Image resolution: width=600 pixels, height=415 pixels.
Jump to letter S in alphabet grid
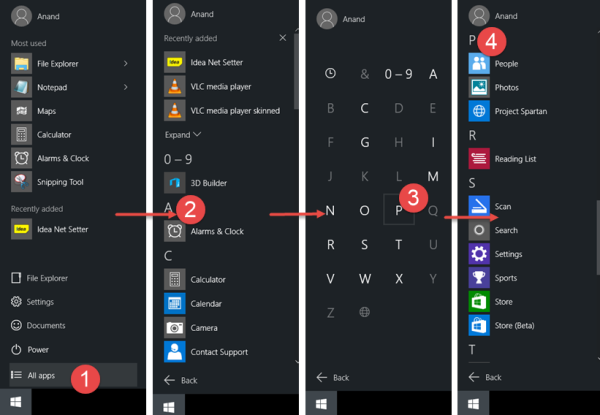tap(365, 244)
